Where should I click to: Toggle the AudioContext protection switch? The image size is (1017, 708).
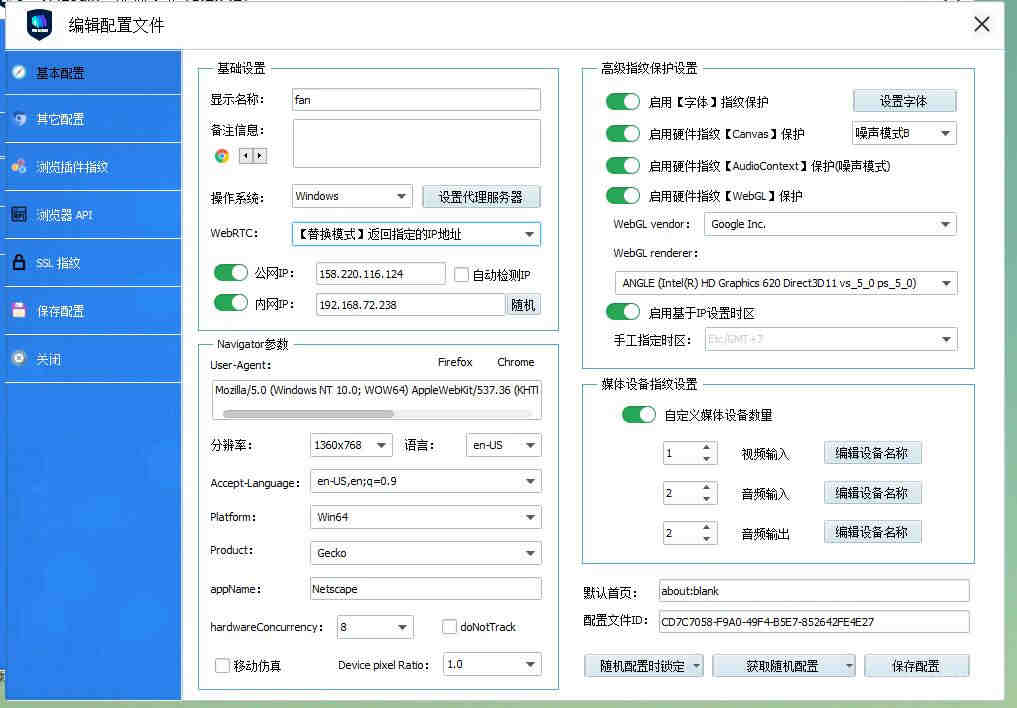(623, 165)
